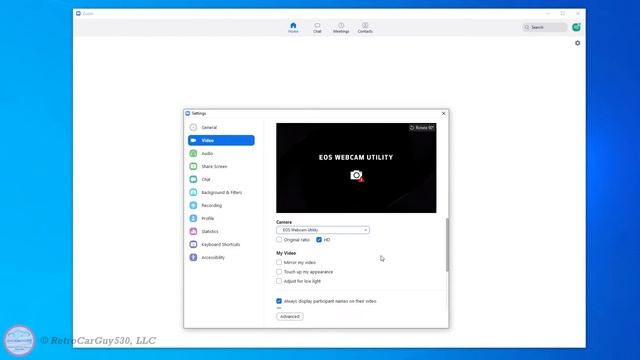The height and width of the screenshot is (360, 640).
Task: Select Statistics settings category
Action: point(221,231)
